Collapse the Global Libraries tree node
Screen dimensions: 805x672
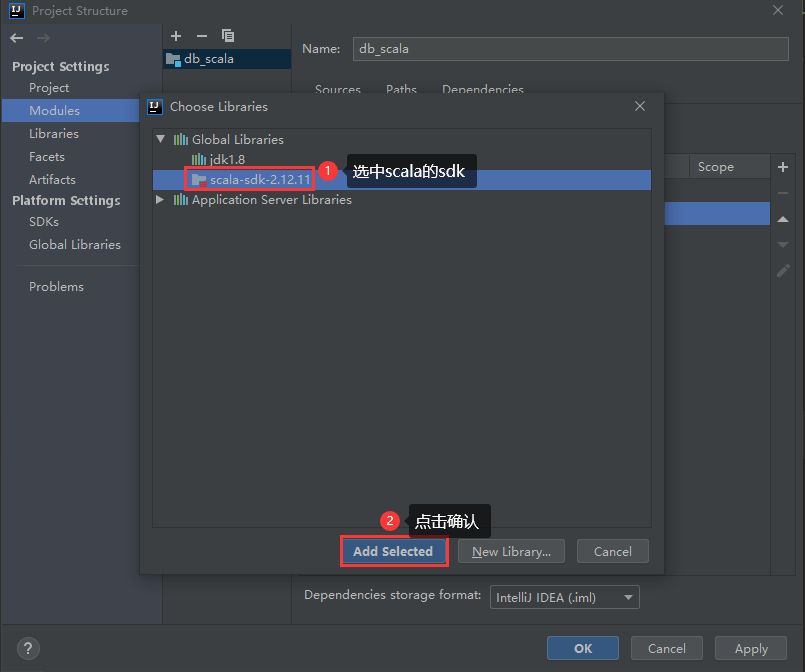161,139
